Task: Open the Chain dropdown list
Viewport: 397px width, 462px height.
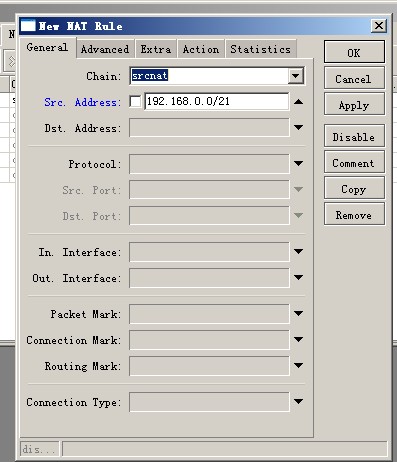Action: [x=296, y=76]
